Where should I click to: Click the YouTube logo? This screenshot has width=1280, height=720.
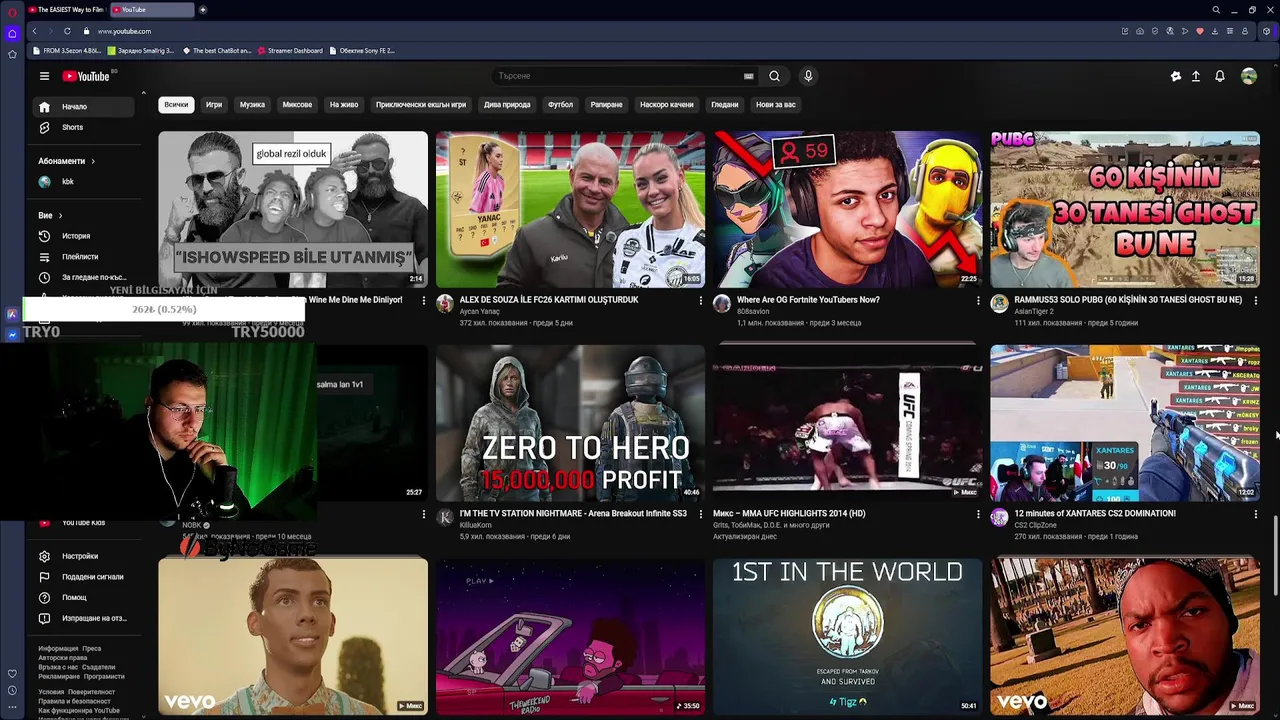[x=86, y=76]
